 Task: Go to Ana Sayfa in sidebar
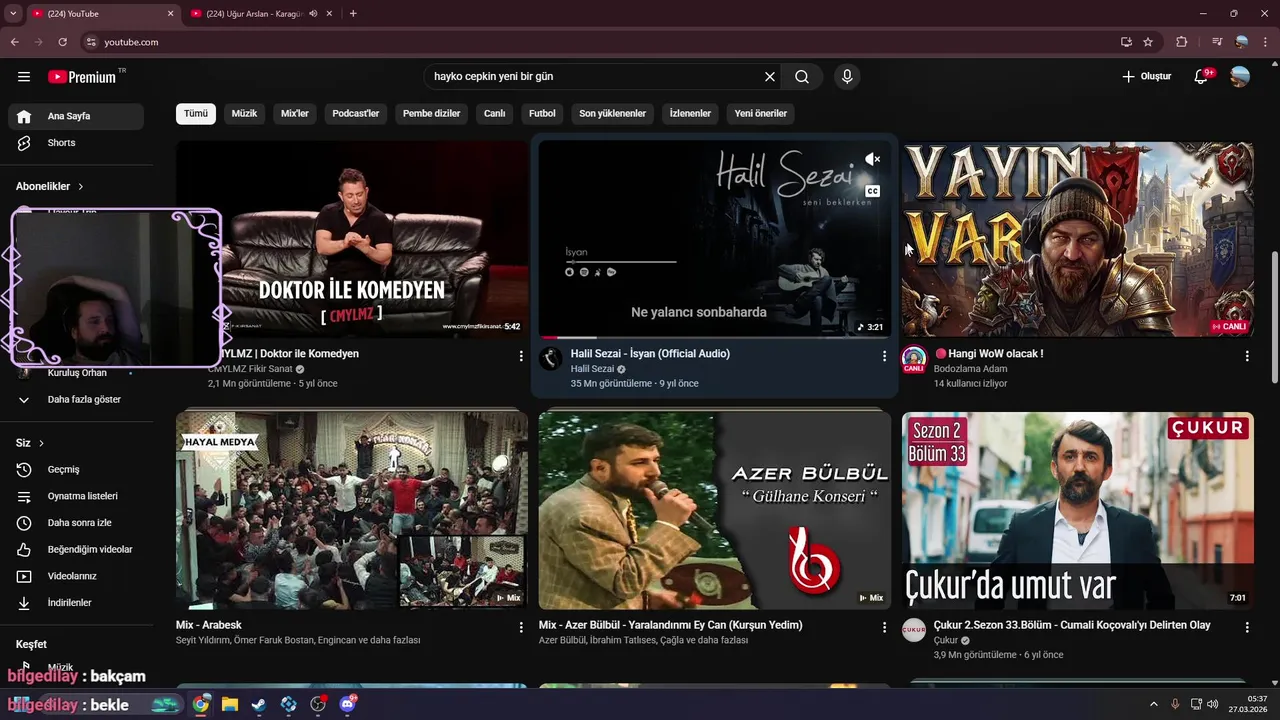pos(76,116)
